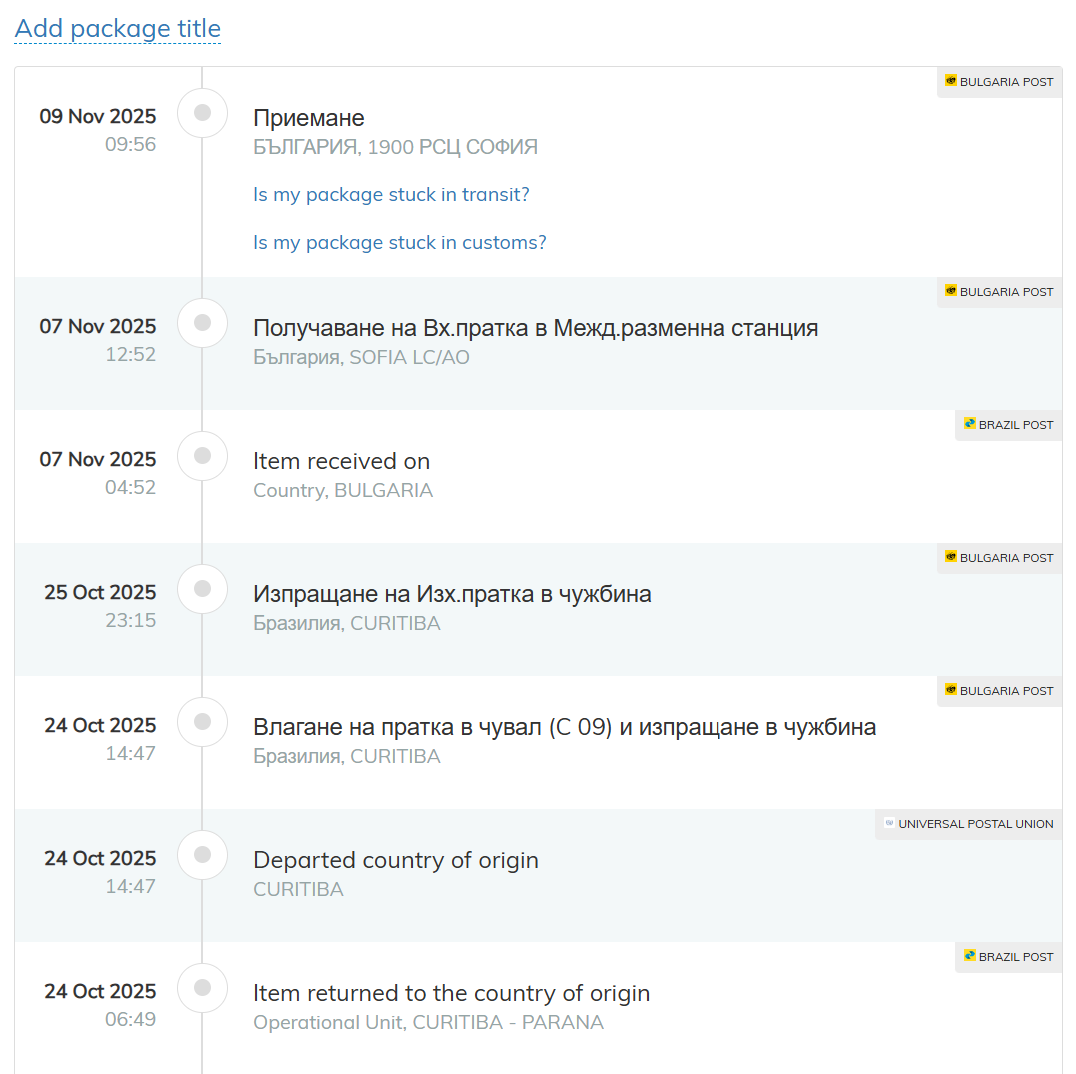Click 'Item returned to the country of origin' text
The width and height of the screenshot is (1076, 1074).
tap(451, 993)
